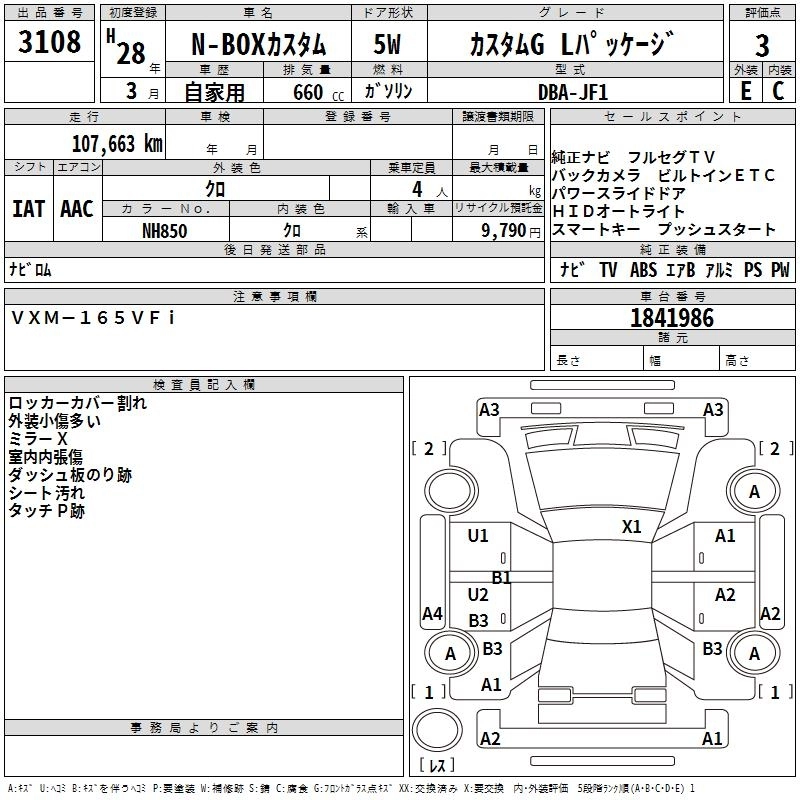Screen dimensions: 800x800
Task: Click damage mark U2 on car diagram
Action: (478, 595)
